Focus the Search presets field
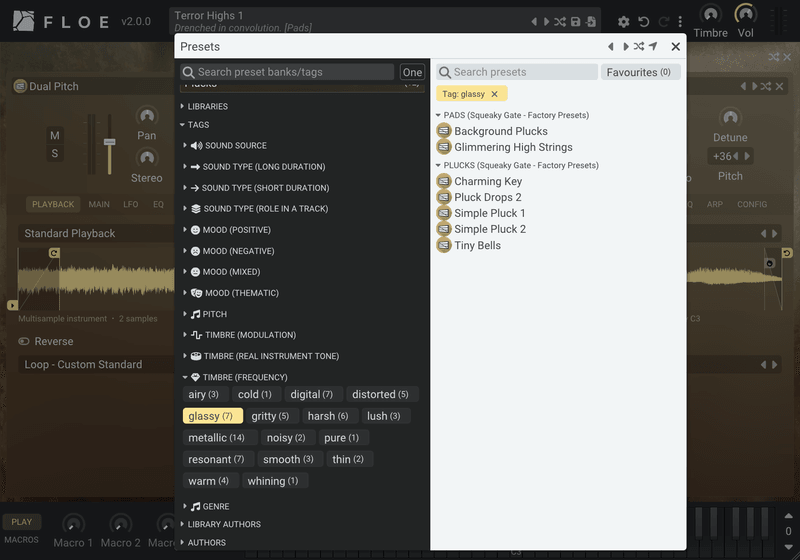Viewport: 800px width, 560px height. [x=517, y=72]
